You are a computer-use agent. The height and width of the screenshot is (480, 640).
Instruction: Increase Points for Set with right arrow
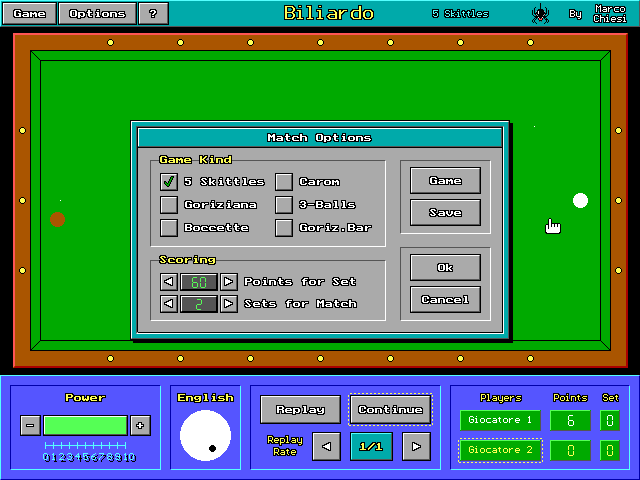229,282
